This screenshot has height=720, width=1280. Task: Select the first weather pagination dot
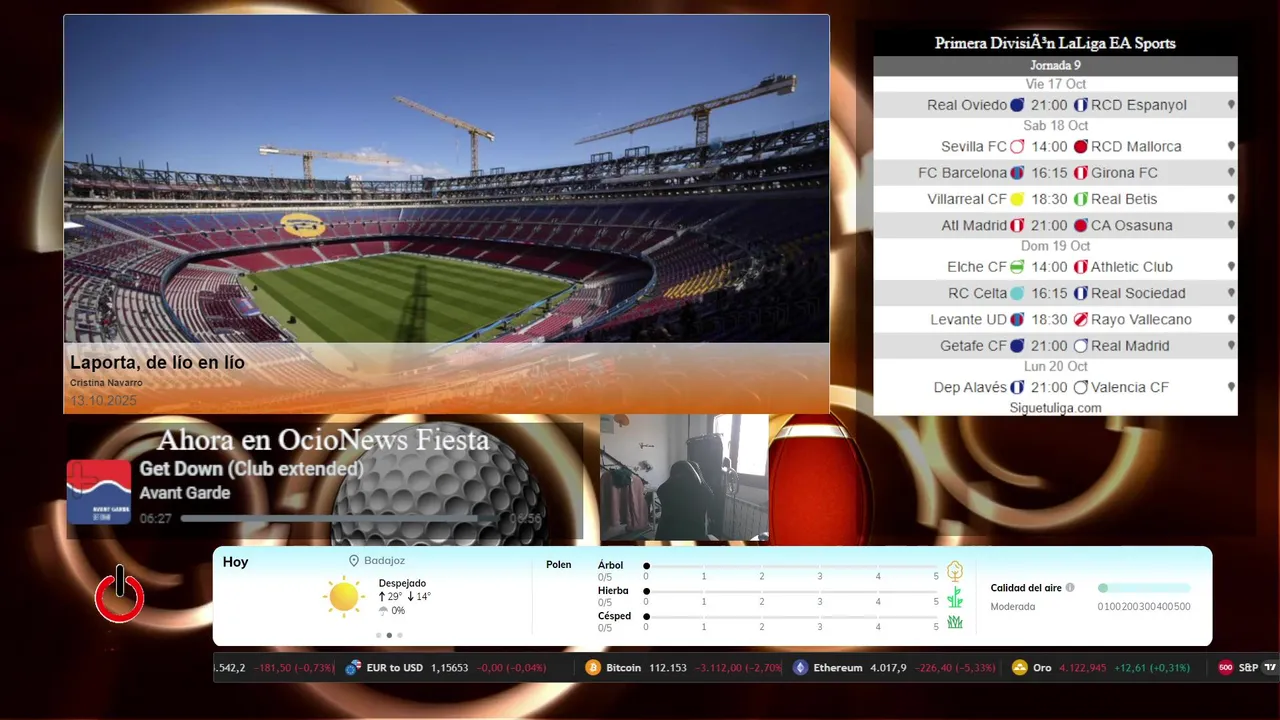click(x=378, y=635)
